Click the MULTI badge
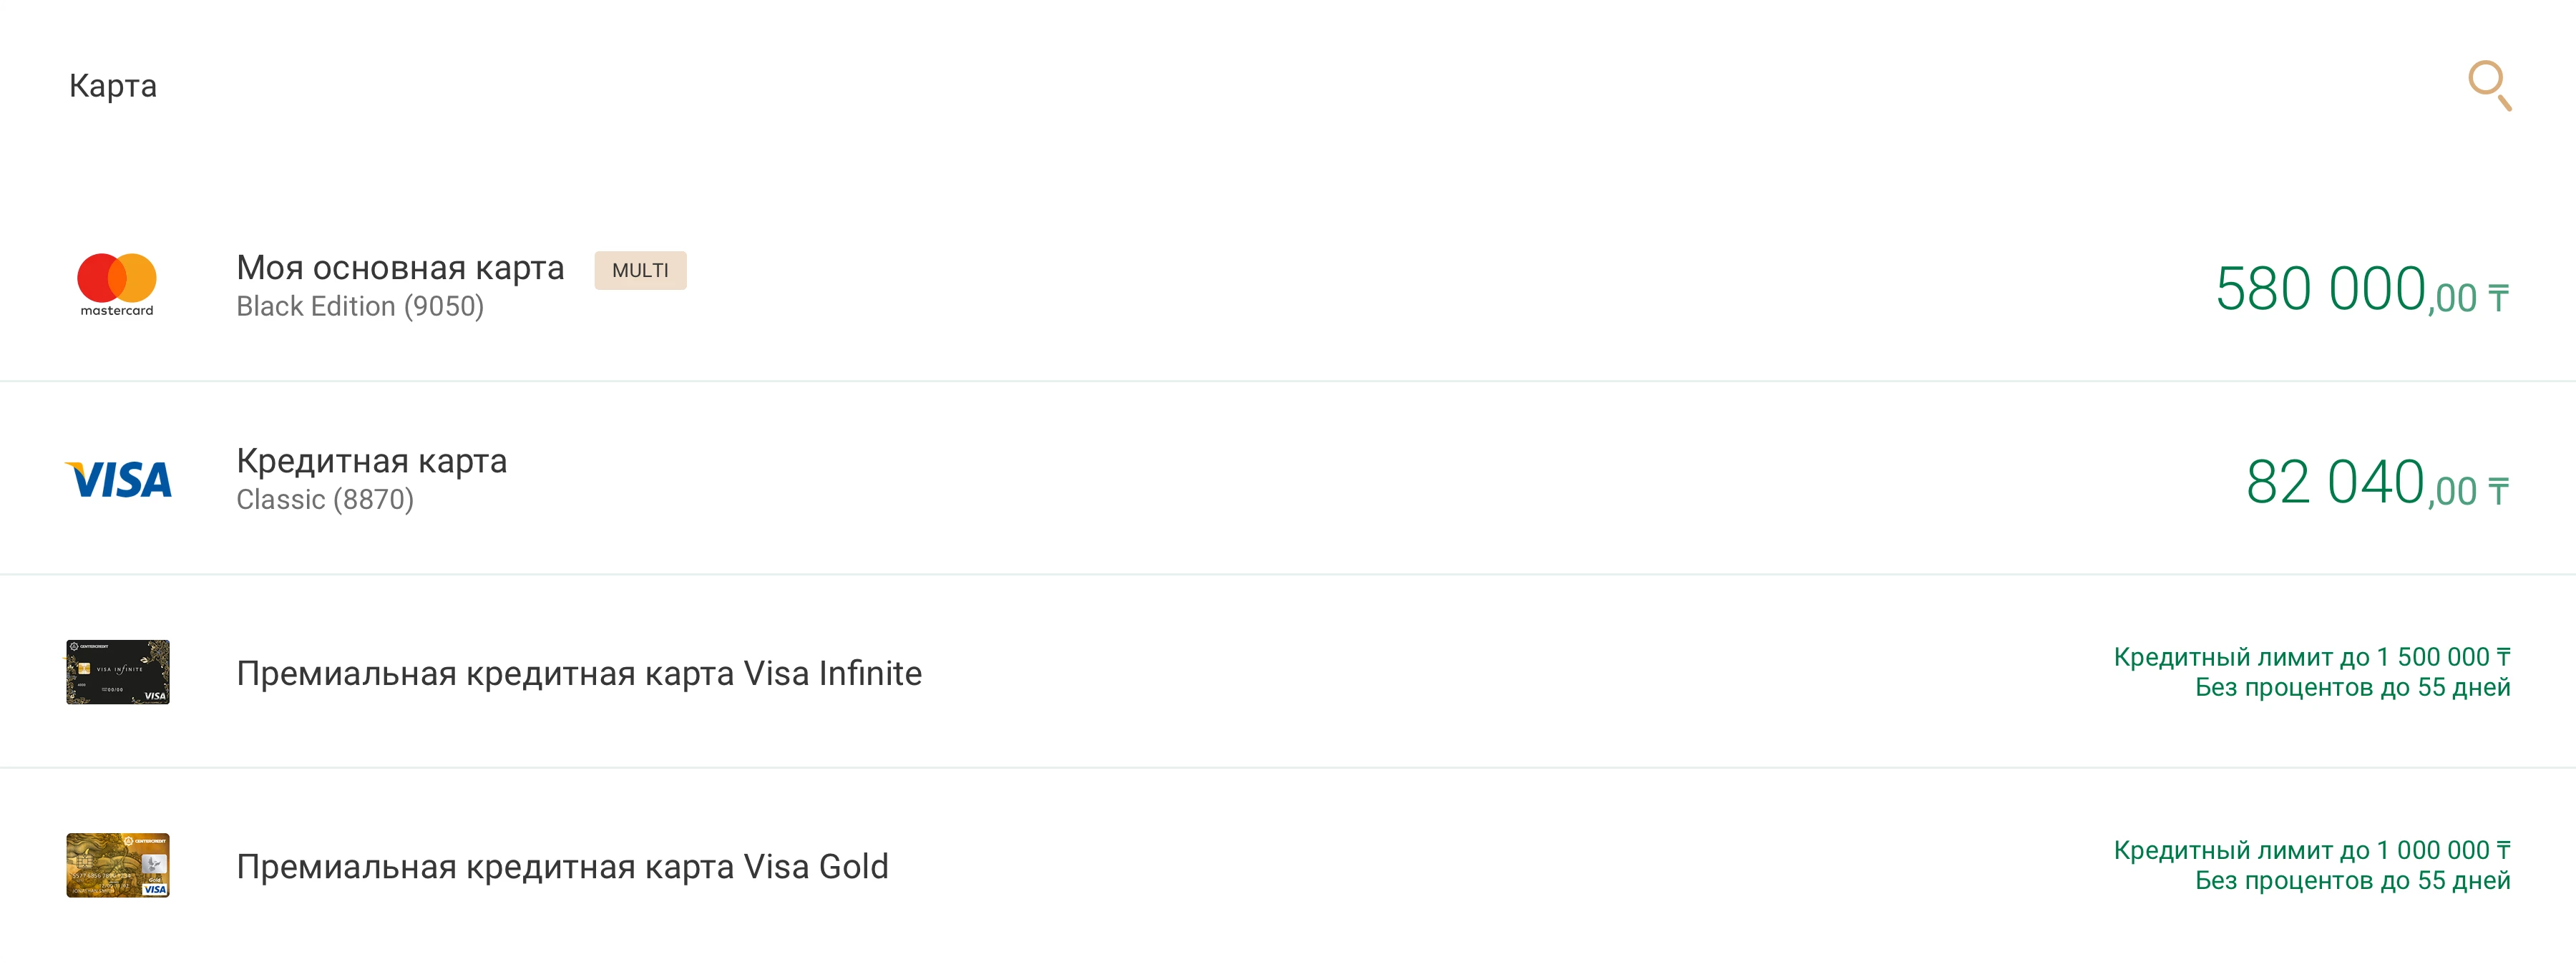Screen dimensions: 2576x962 coord(640,270)
